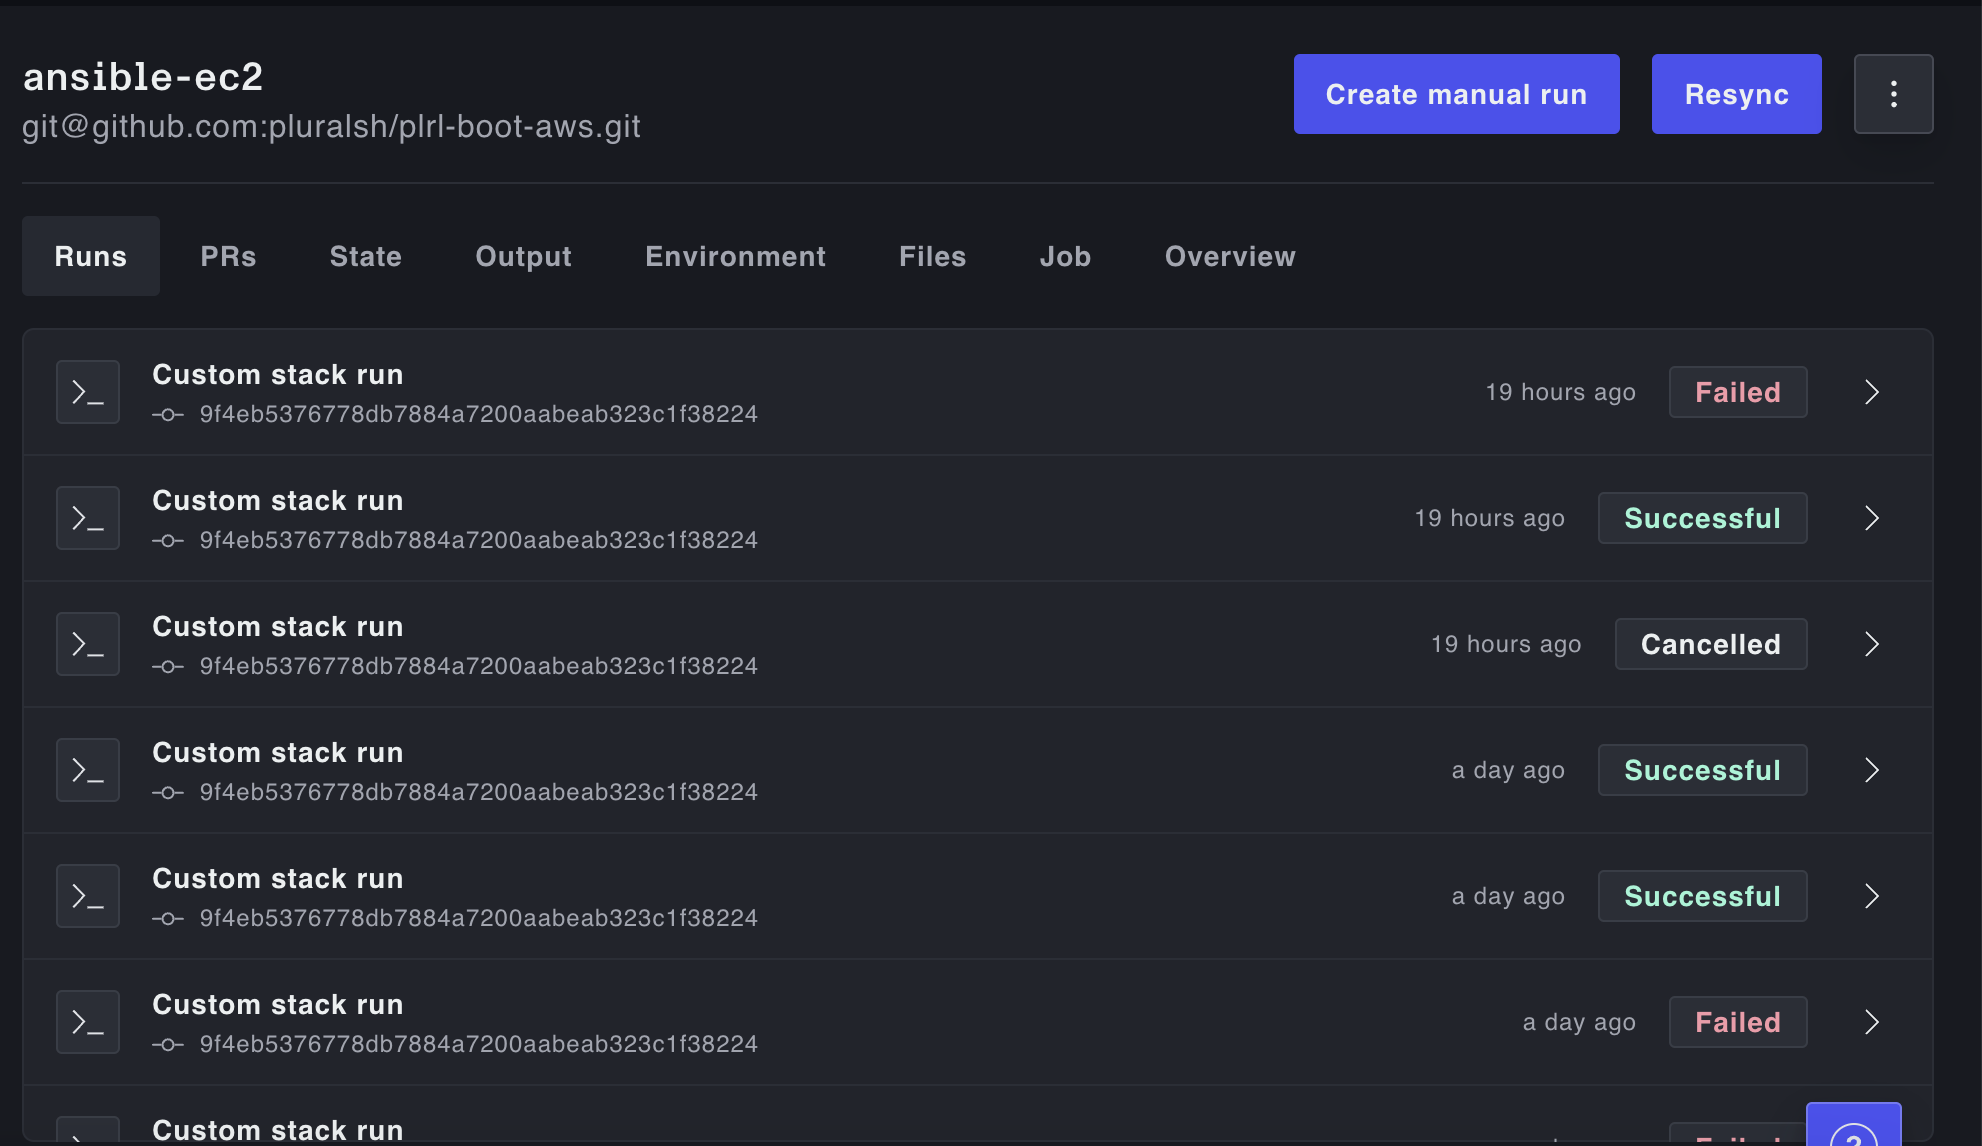Open the Environment tab
1982x1146 pixels.
point(735,256)
